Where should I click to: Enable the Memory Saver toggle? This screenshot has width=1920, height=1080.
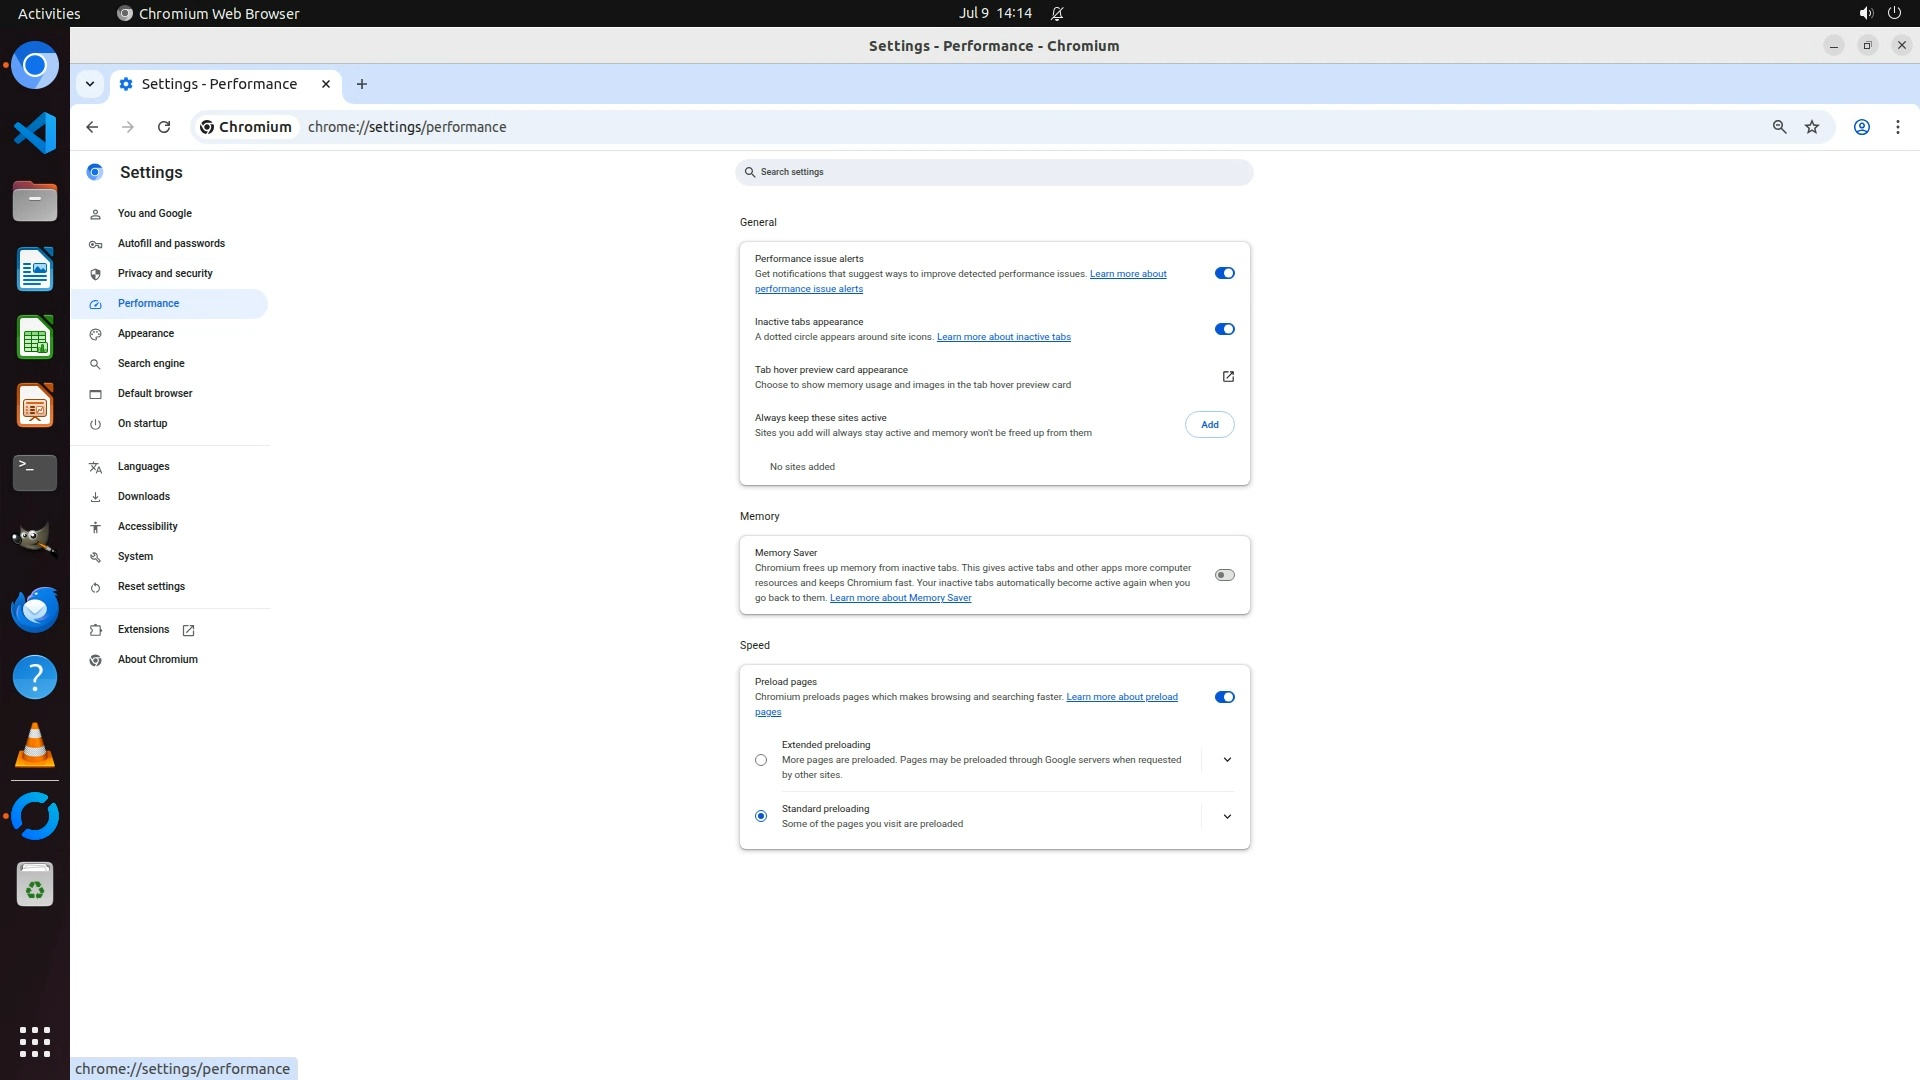pyautogui.click(x=1224, y=575)
